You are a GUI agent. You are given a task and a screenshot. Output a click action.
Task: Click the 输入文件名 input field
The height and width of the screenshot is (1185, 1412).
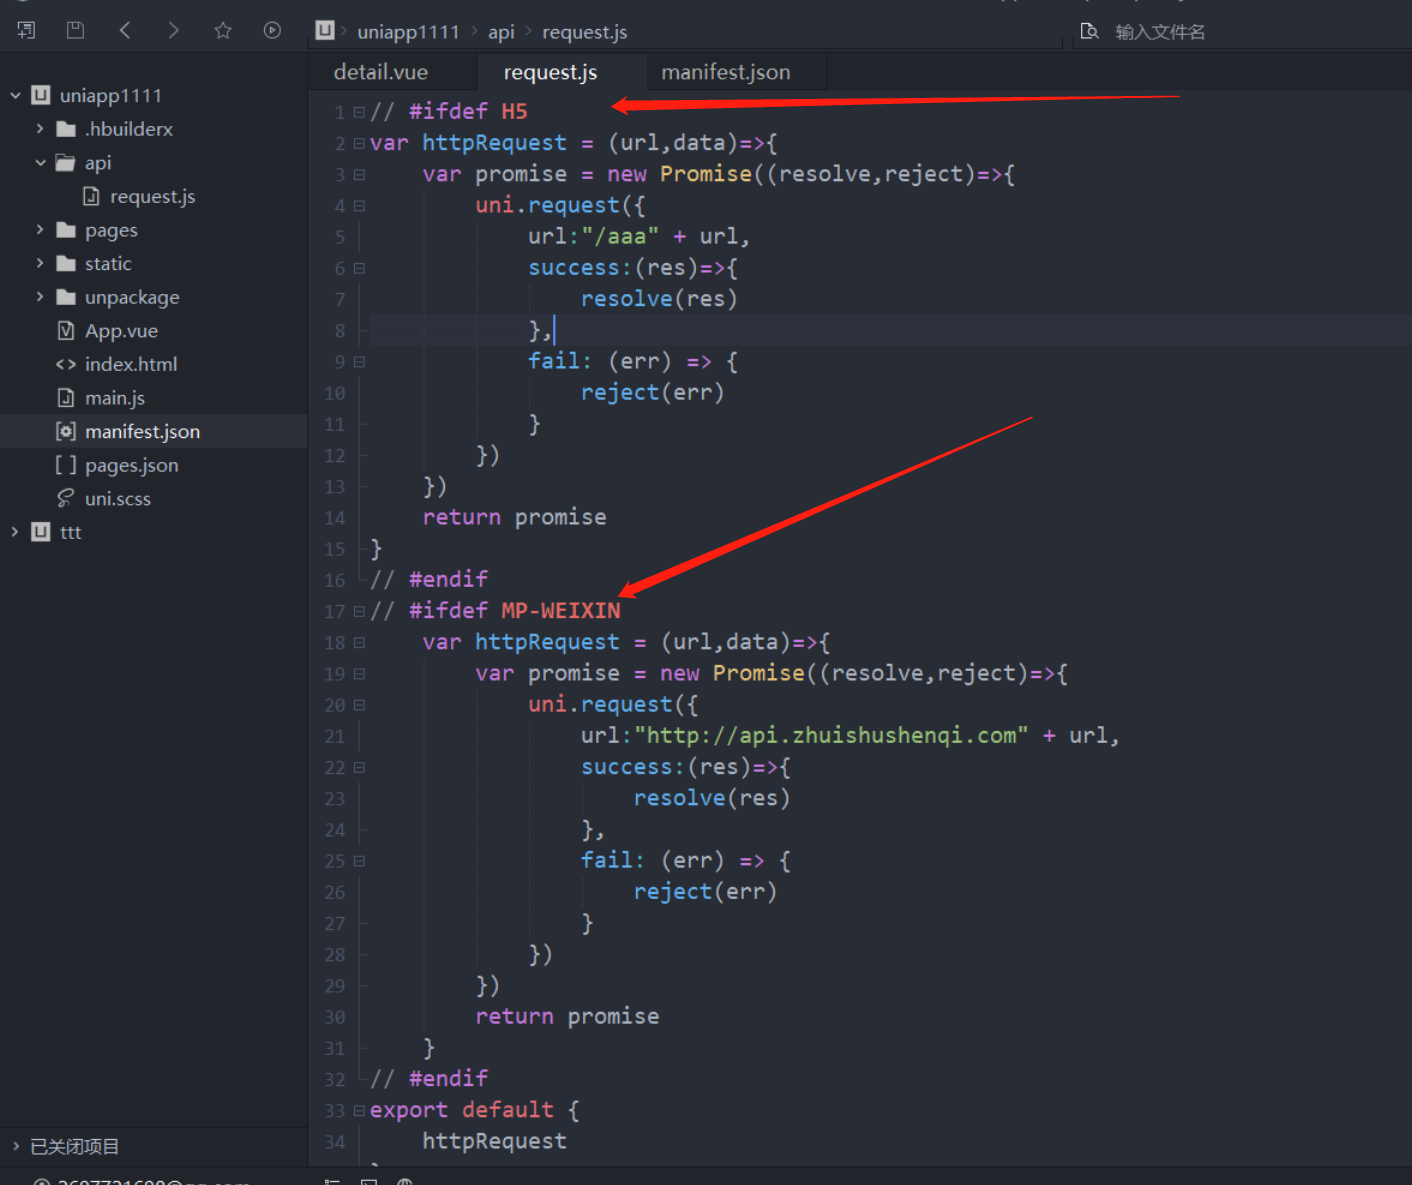click(1160, 31)
